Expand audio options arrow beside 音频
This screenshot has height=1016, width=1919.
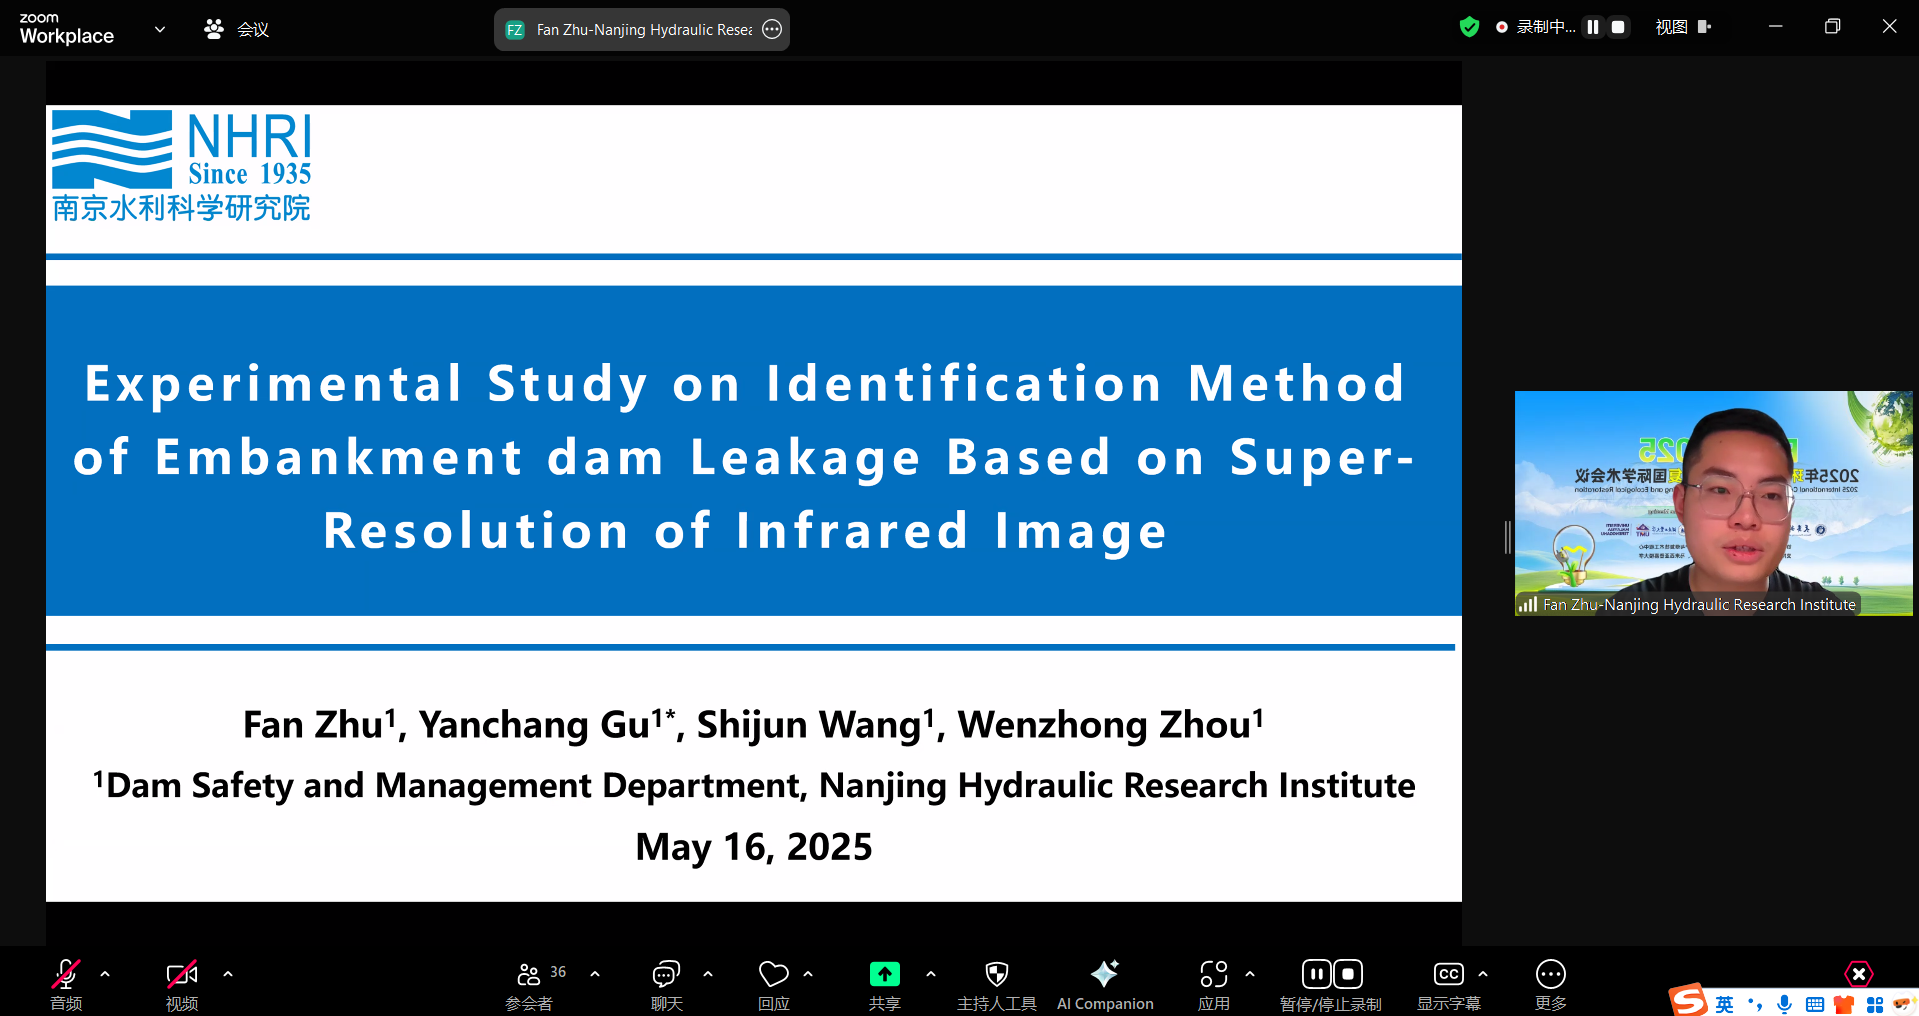coord(105,974)
